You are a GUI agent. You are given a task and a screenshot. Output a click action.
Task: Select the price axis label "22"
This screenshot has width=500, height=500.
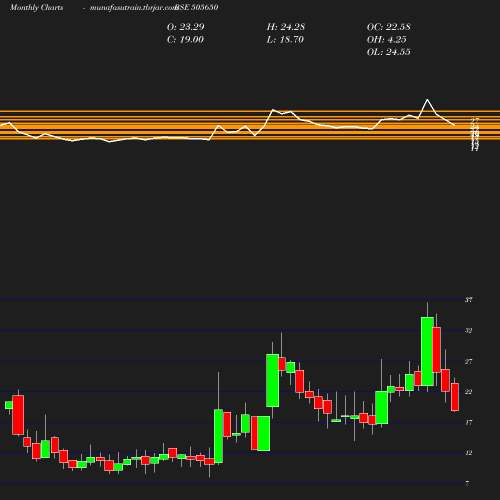point(469,392)
